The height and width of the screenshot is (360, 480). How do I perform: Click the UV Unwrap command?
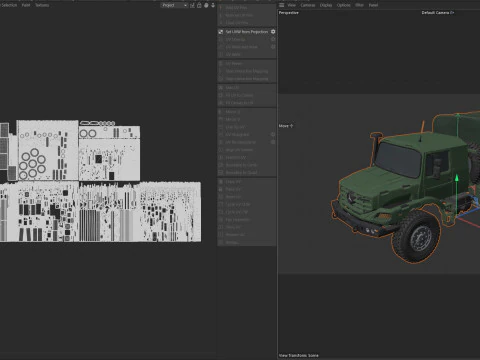pos(236,39)
